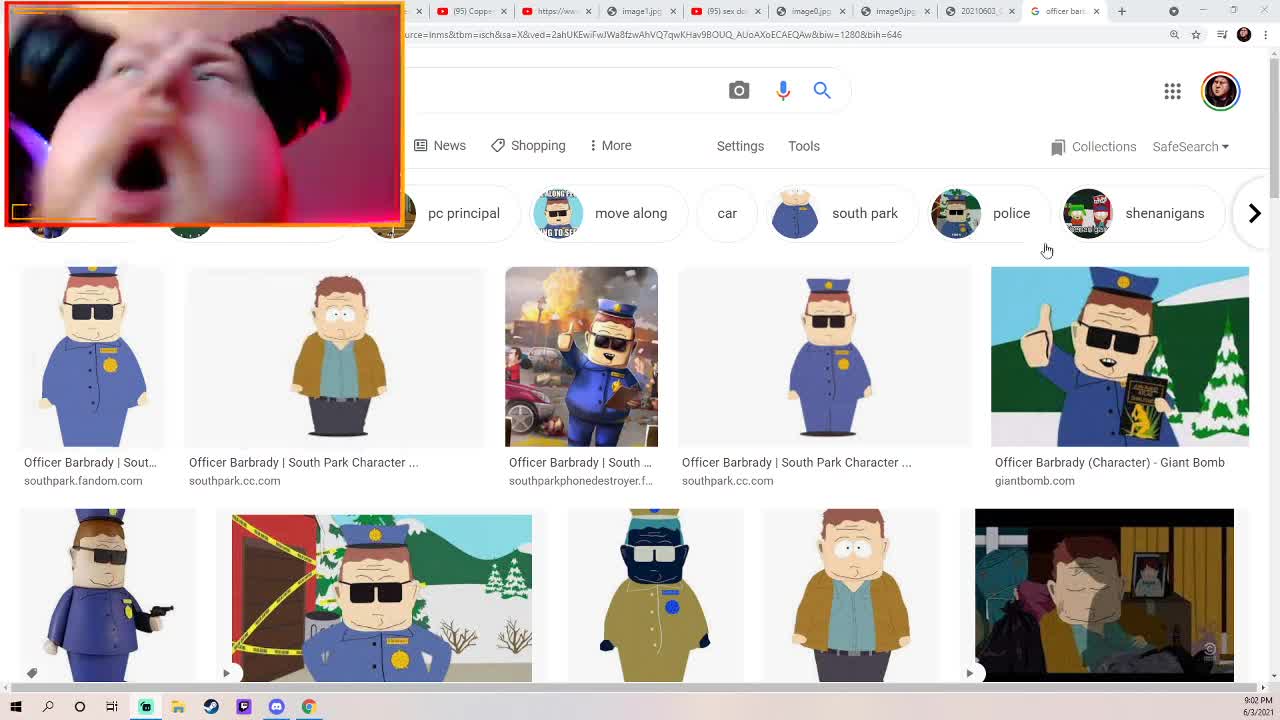Image resolution: width=1280 pixels, height=720 pixels.
Task: Filter by 'shenanigans' chip
Action: pos(1141,213)
